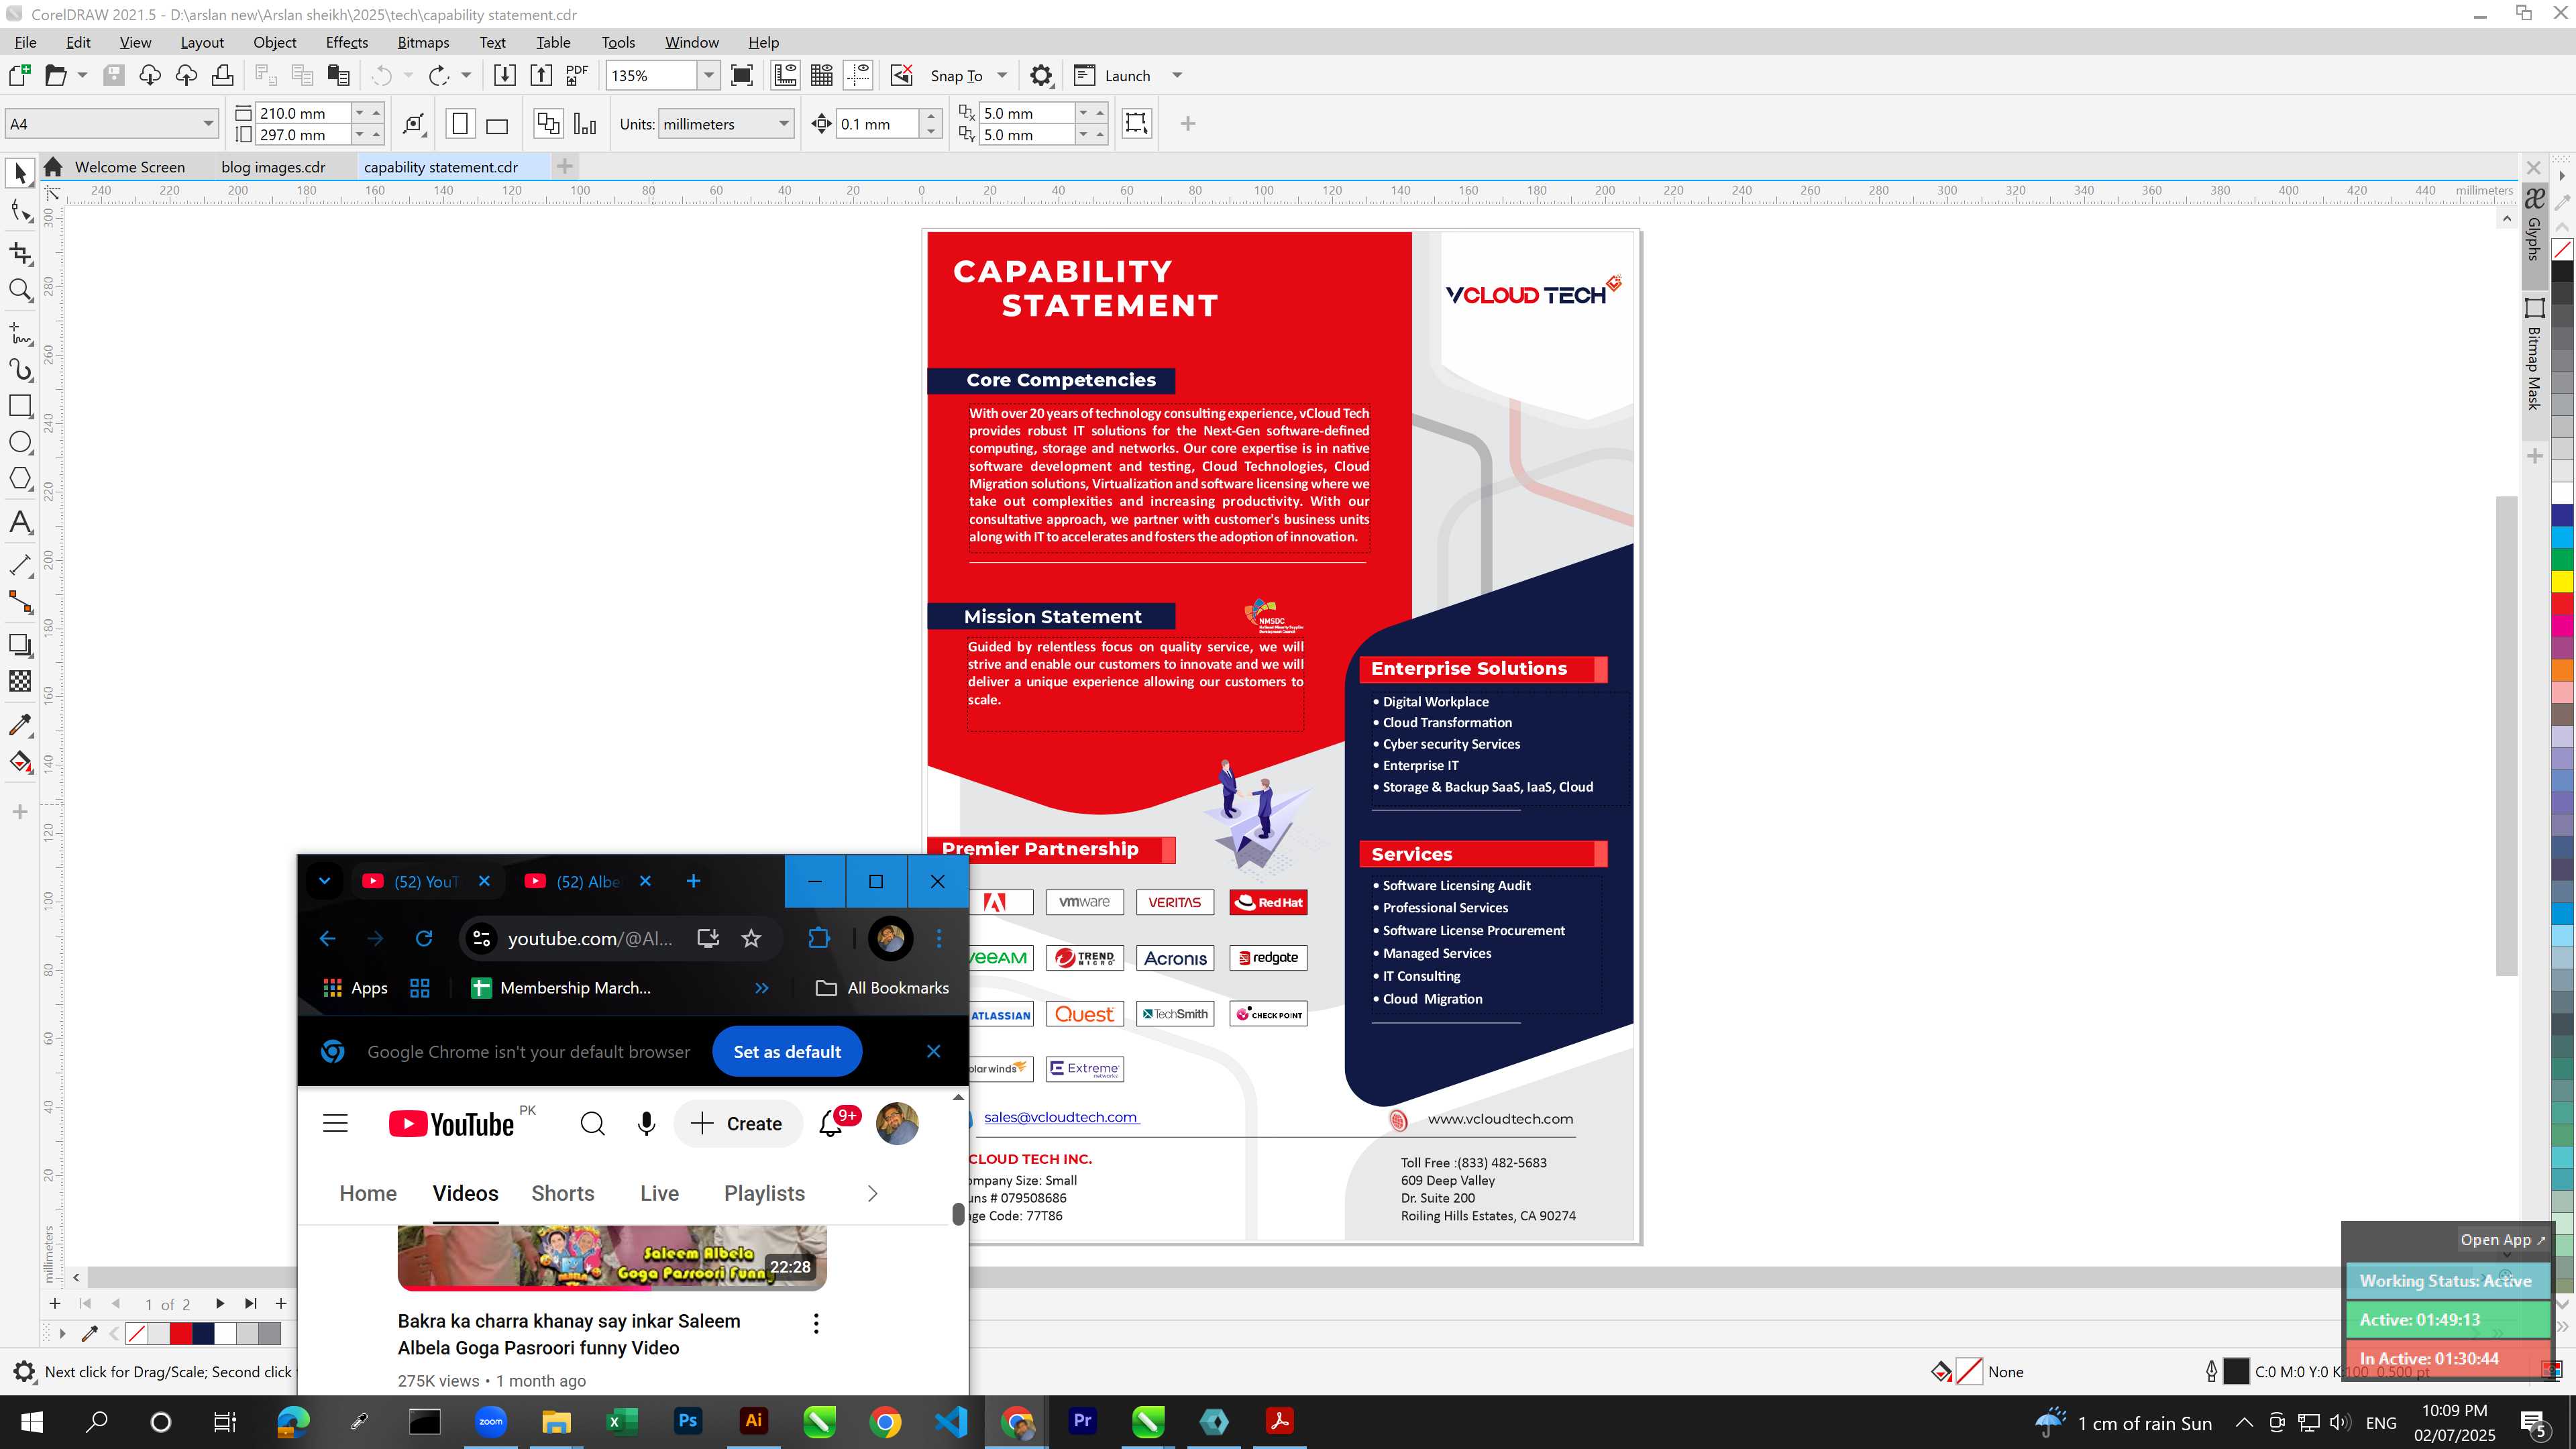Click the red swatch in document palette
2576x1449 pixels.
click(x=181, y=1334)
